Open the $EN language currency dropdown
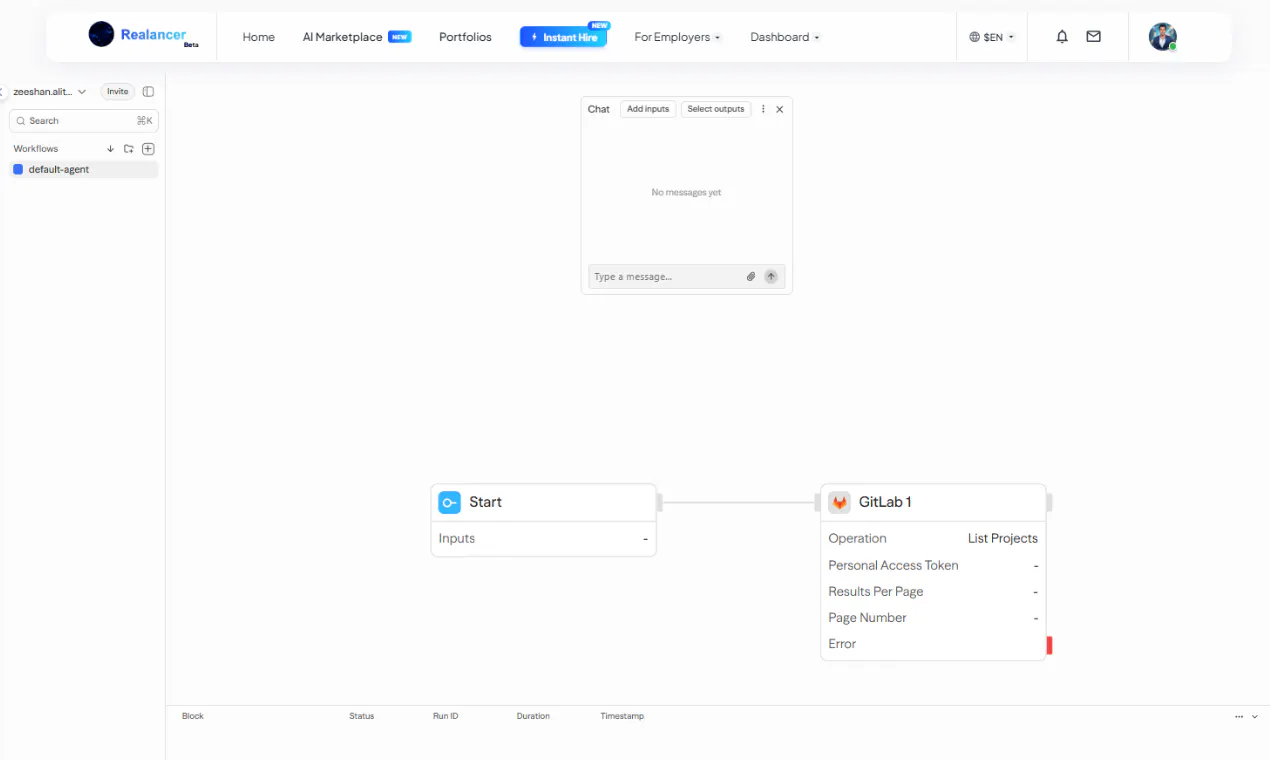Image resolution: width=1270 pixels, height=760 pixels. [x=992, y=37]
